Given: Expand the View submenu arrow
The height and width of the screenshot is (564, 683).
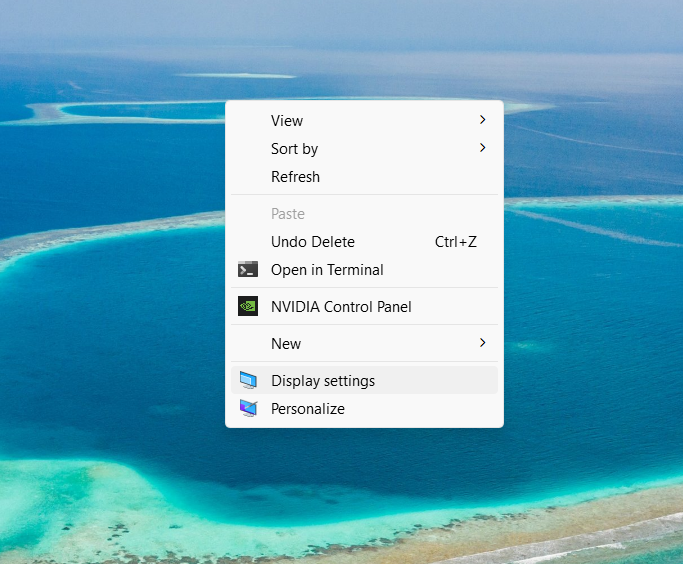Looking at the screenshot, I should coord(482,120).
